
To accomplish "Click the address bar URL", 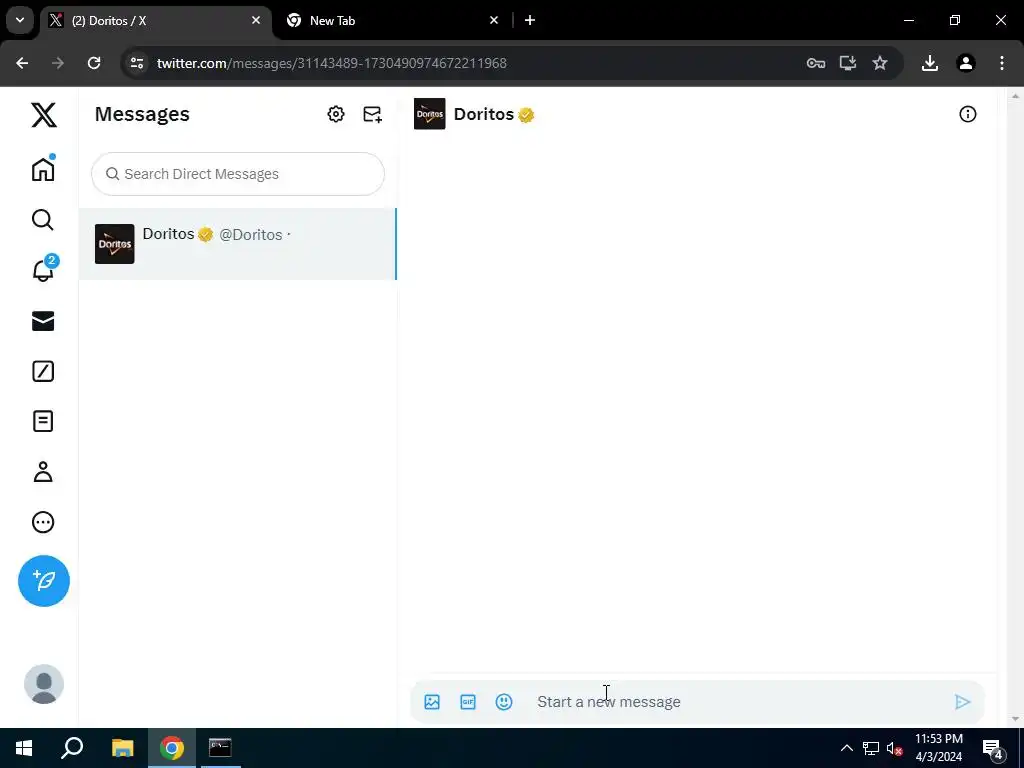I will (332, 63).
